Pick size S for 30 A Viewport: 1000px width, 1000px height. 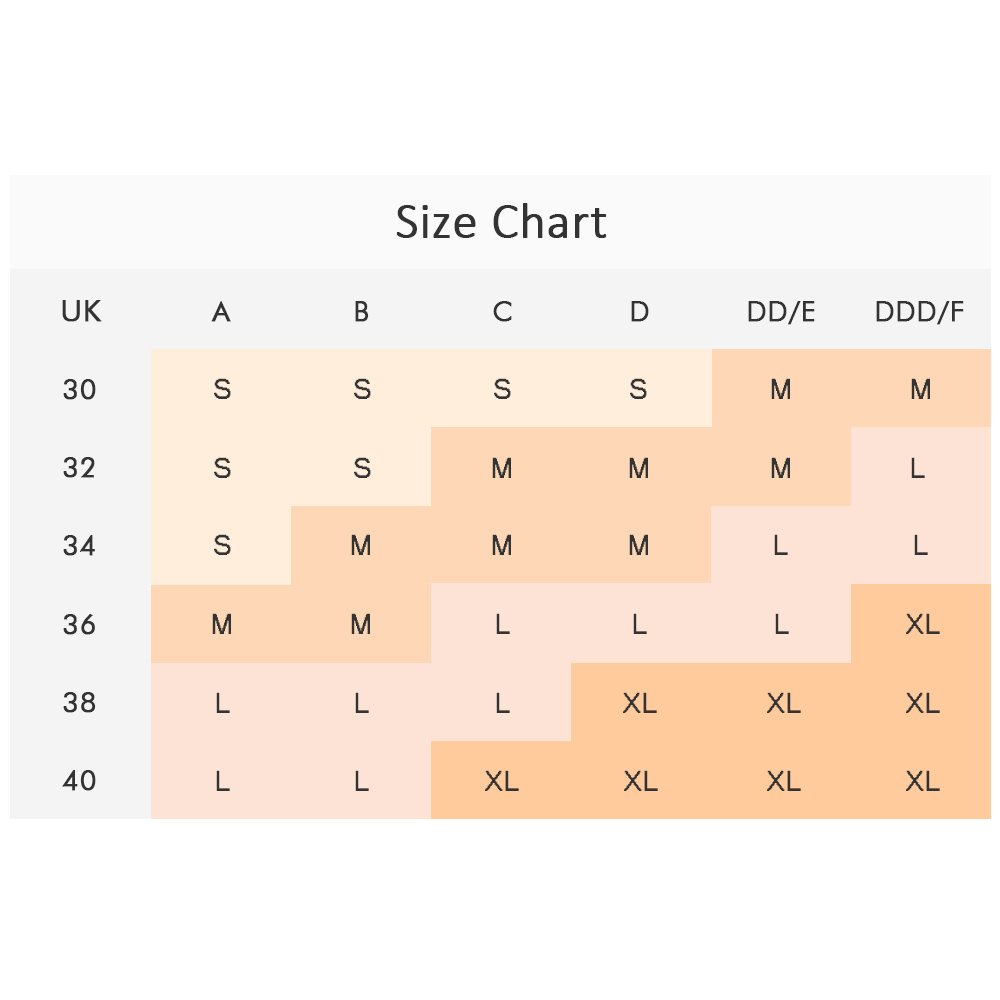(222, 389)
